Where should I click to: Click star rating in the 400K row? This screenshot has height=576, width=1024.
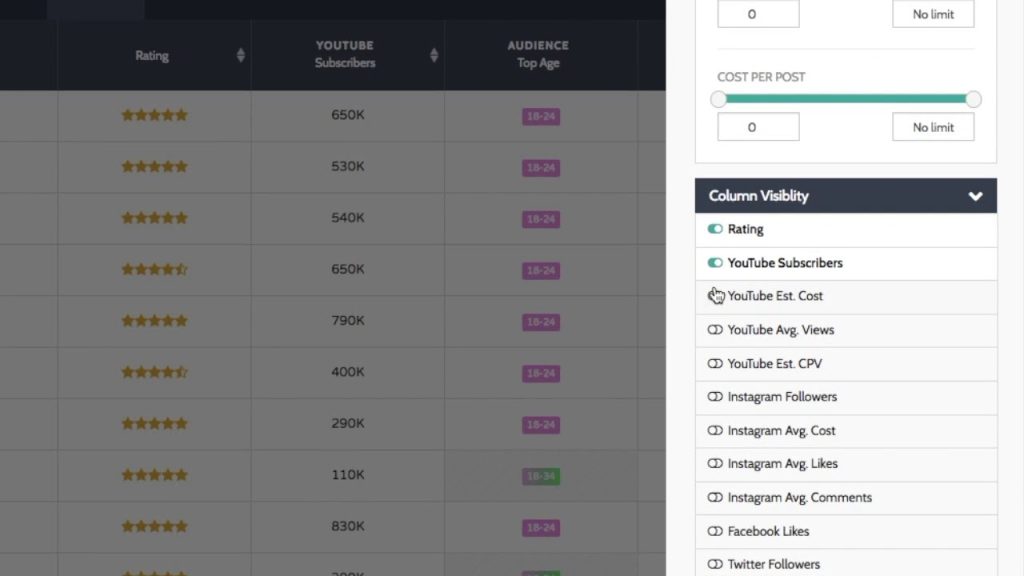(154, 372)
